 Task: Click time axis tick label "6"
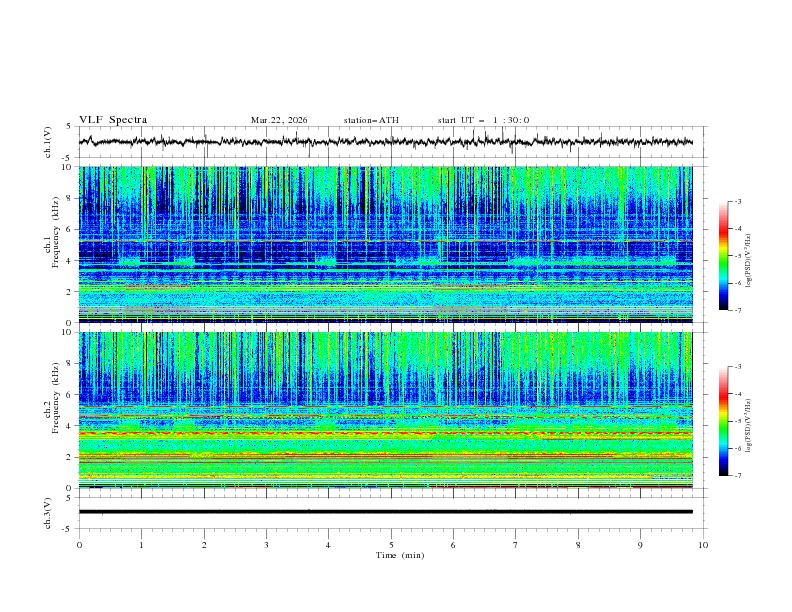pos(453,545)
